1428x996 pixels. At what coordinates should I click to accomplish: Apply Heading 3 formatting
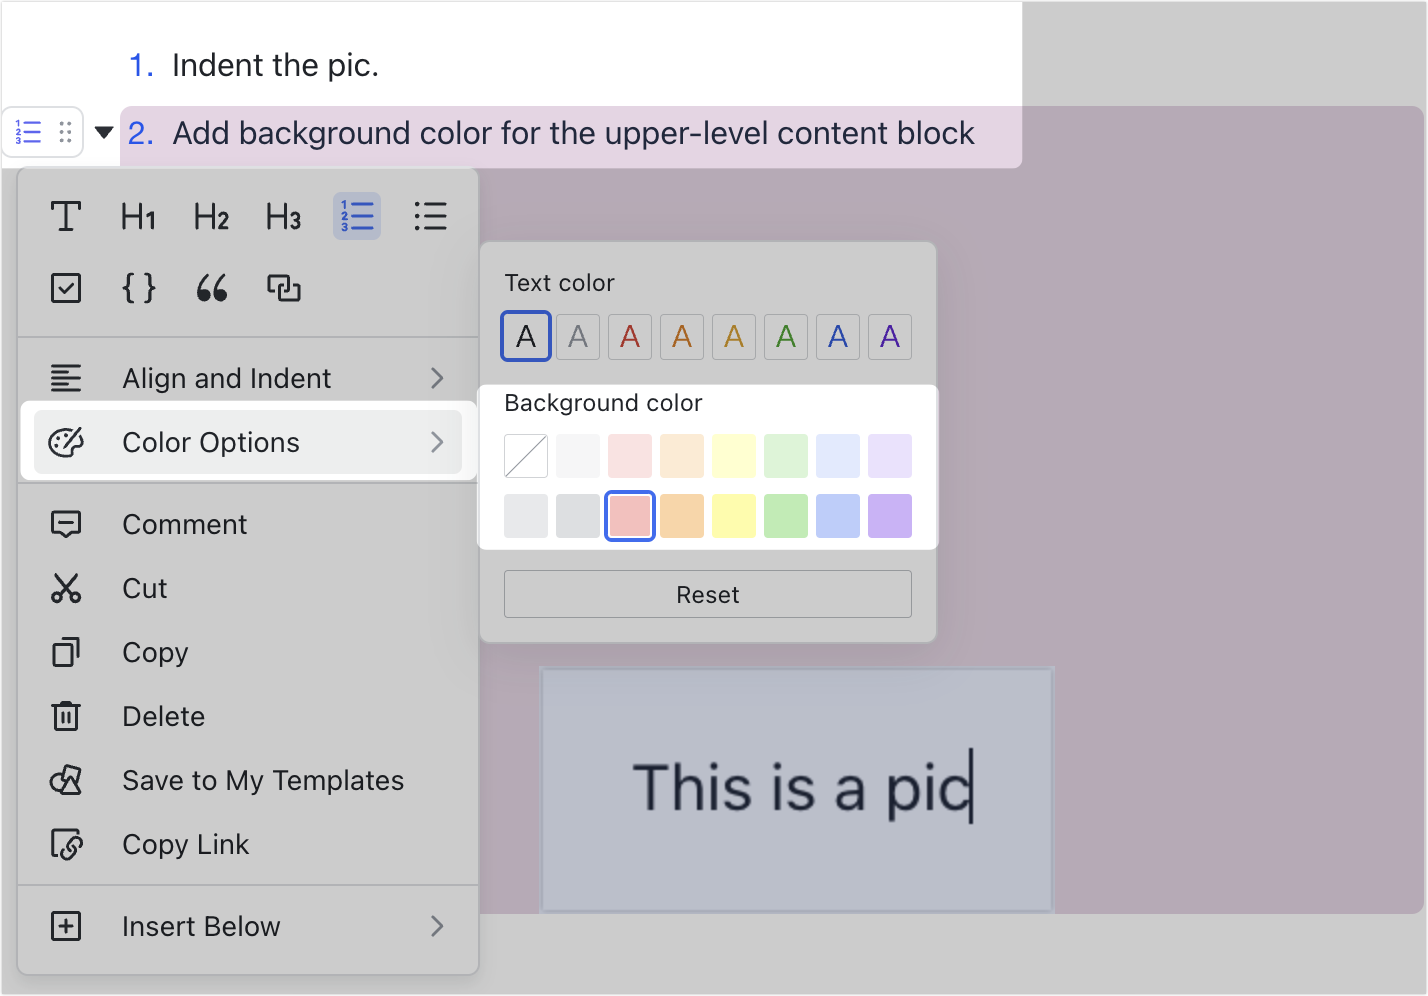point(283,215)
